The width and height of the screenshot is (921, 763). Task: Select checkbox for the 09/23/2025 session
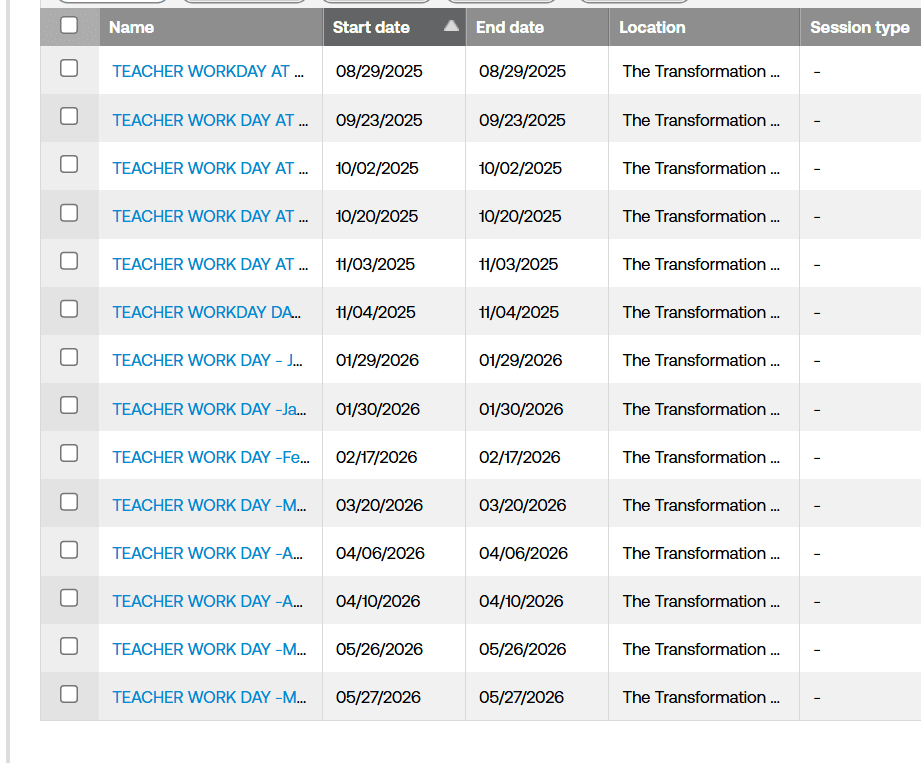[x=69, y=116]
